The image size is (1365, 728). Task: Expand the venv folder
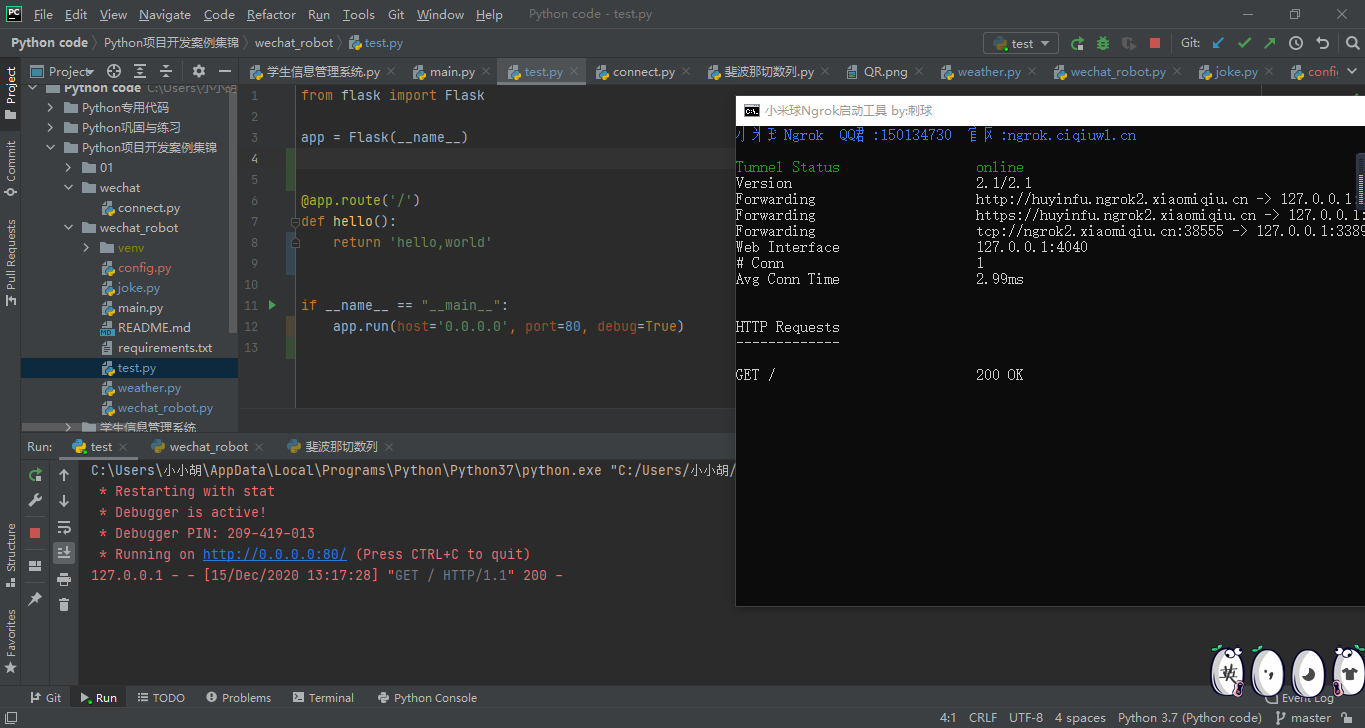point(87,248)
